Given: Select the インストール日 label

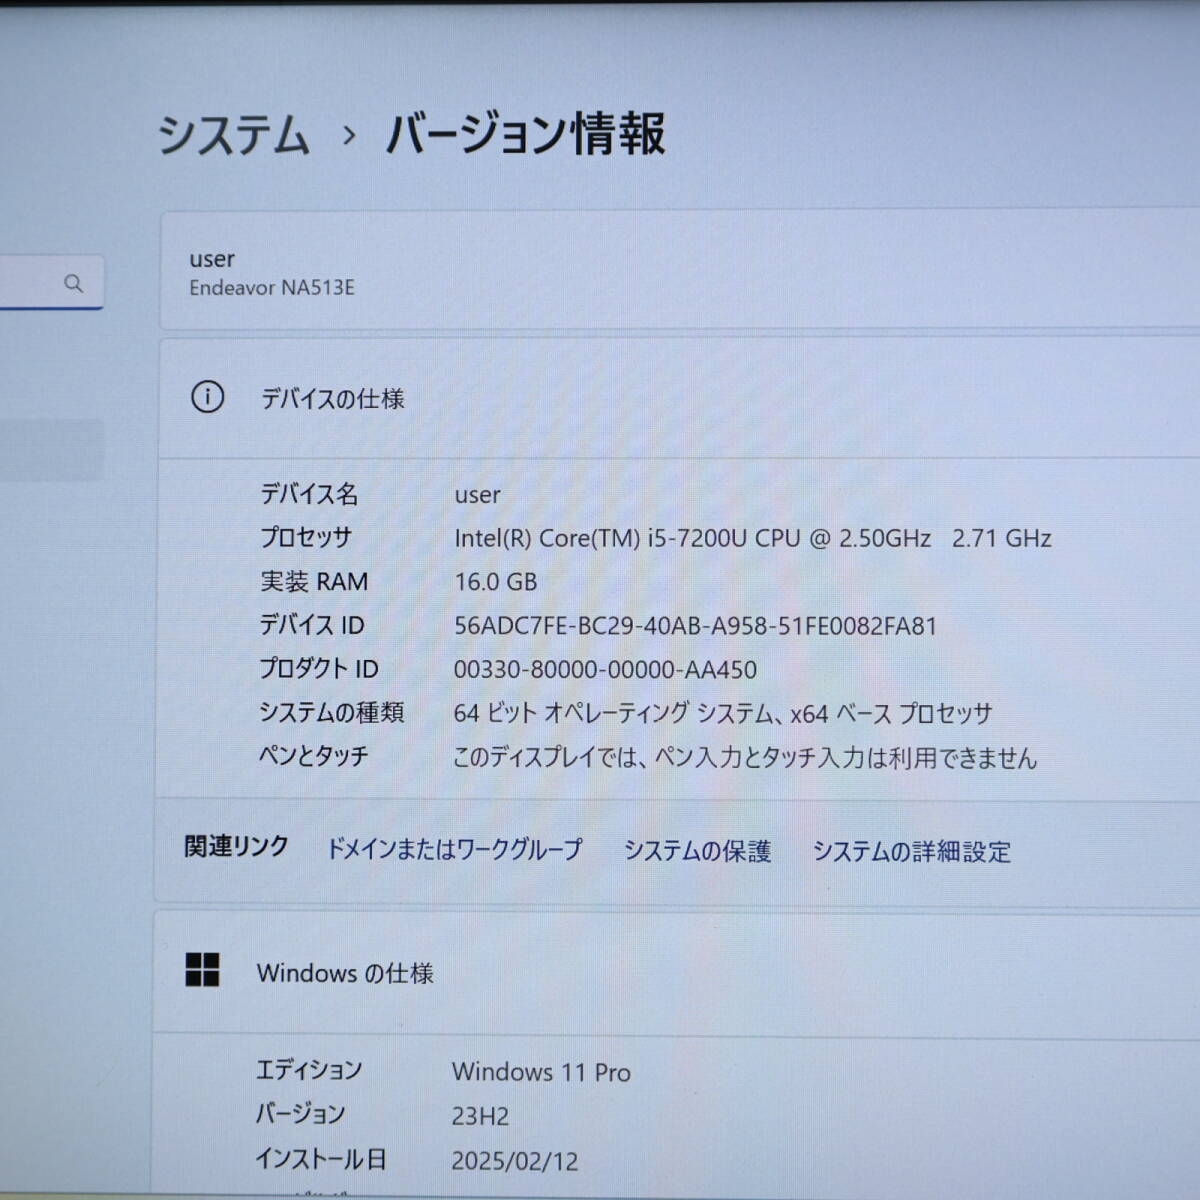Looking at the screenshot, I should (320, 1159).
